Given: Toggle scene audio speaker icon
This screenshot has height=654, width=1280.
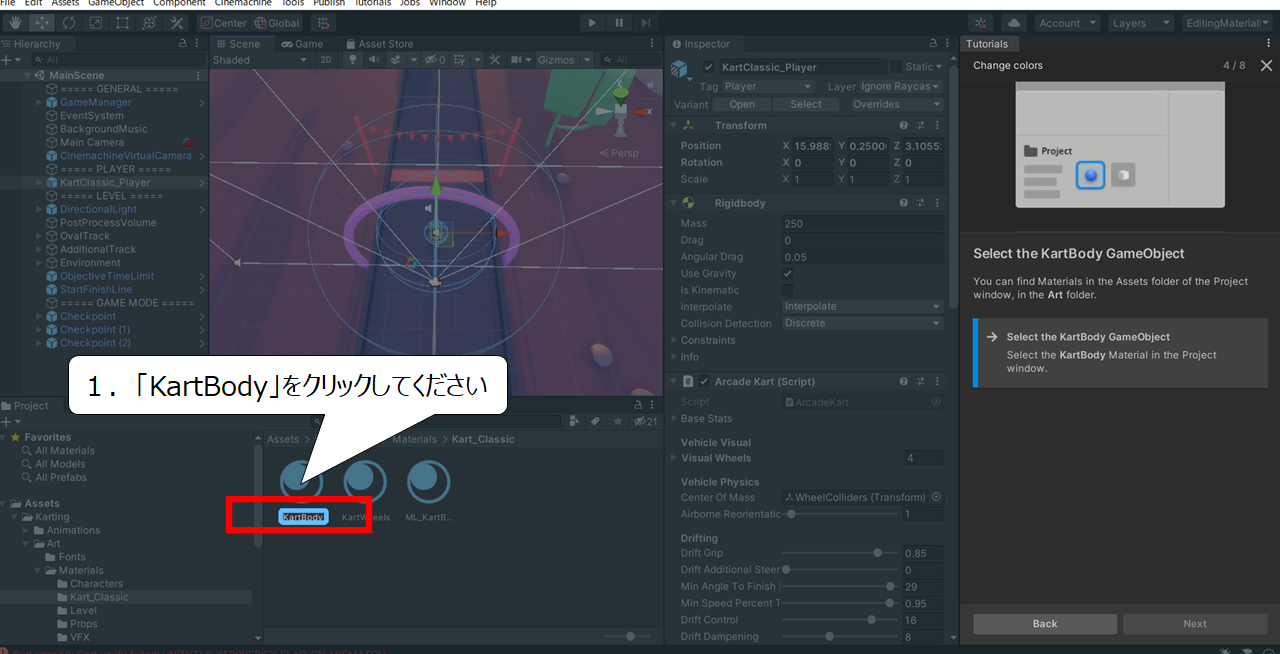Looking at the screenshot, I should (373, 60).
